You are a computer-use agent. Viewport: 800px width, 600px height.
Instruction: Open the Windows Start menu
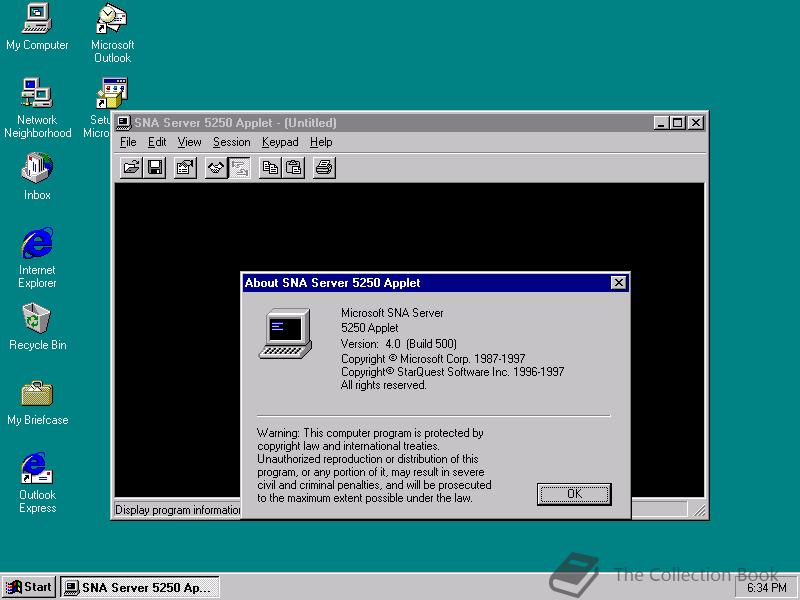[x=29, y=587]
